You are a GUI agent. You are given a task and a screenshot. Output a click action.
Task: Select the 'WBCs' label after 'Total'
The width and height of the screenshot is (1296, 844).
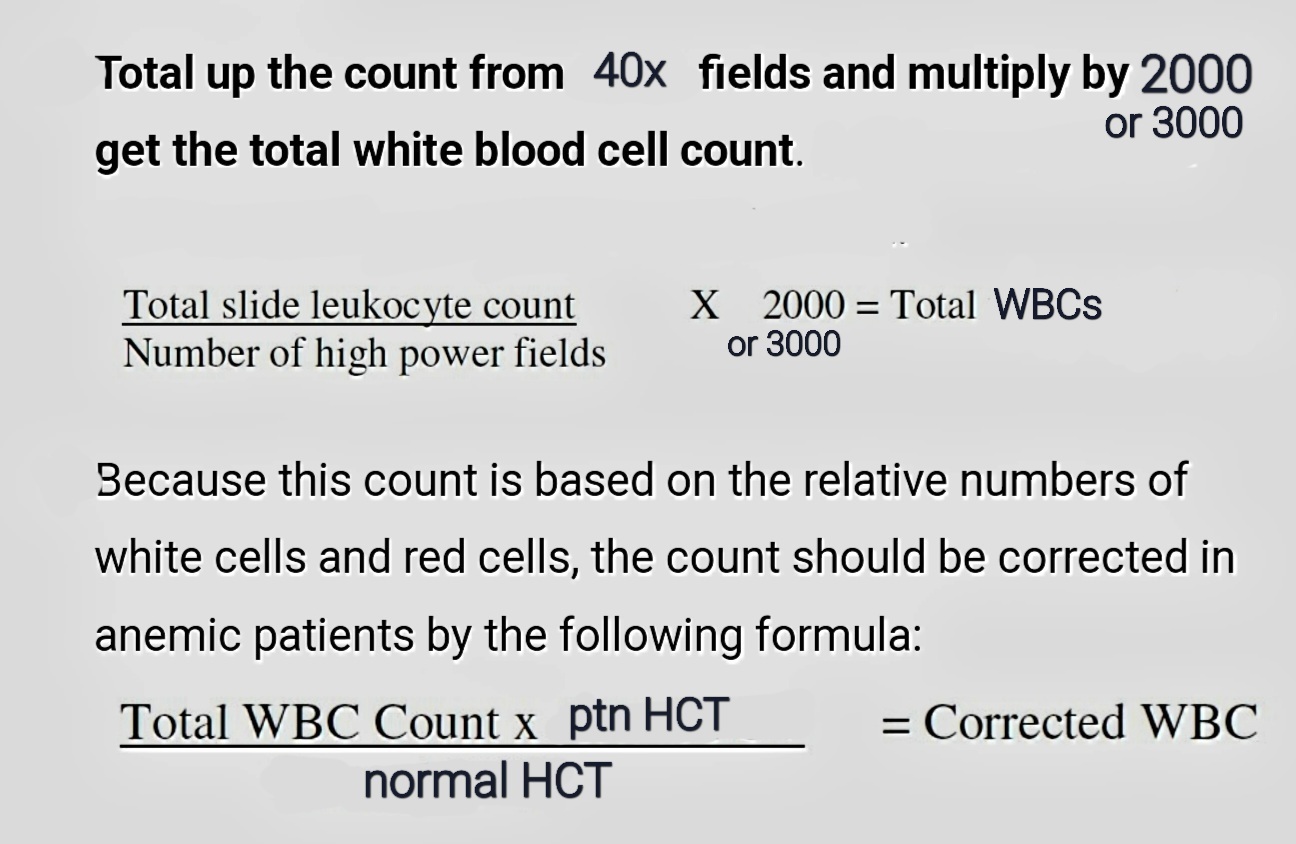coord(1048,304)
